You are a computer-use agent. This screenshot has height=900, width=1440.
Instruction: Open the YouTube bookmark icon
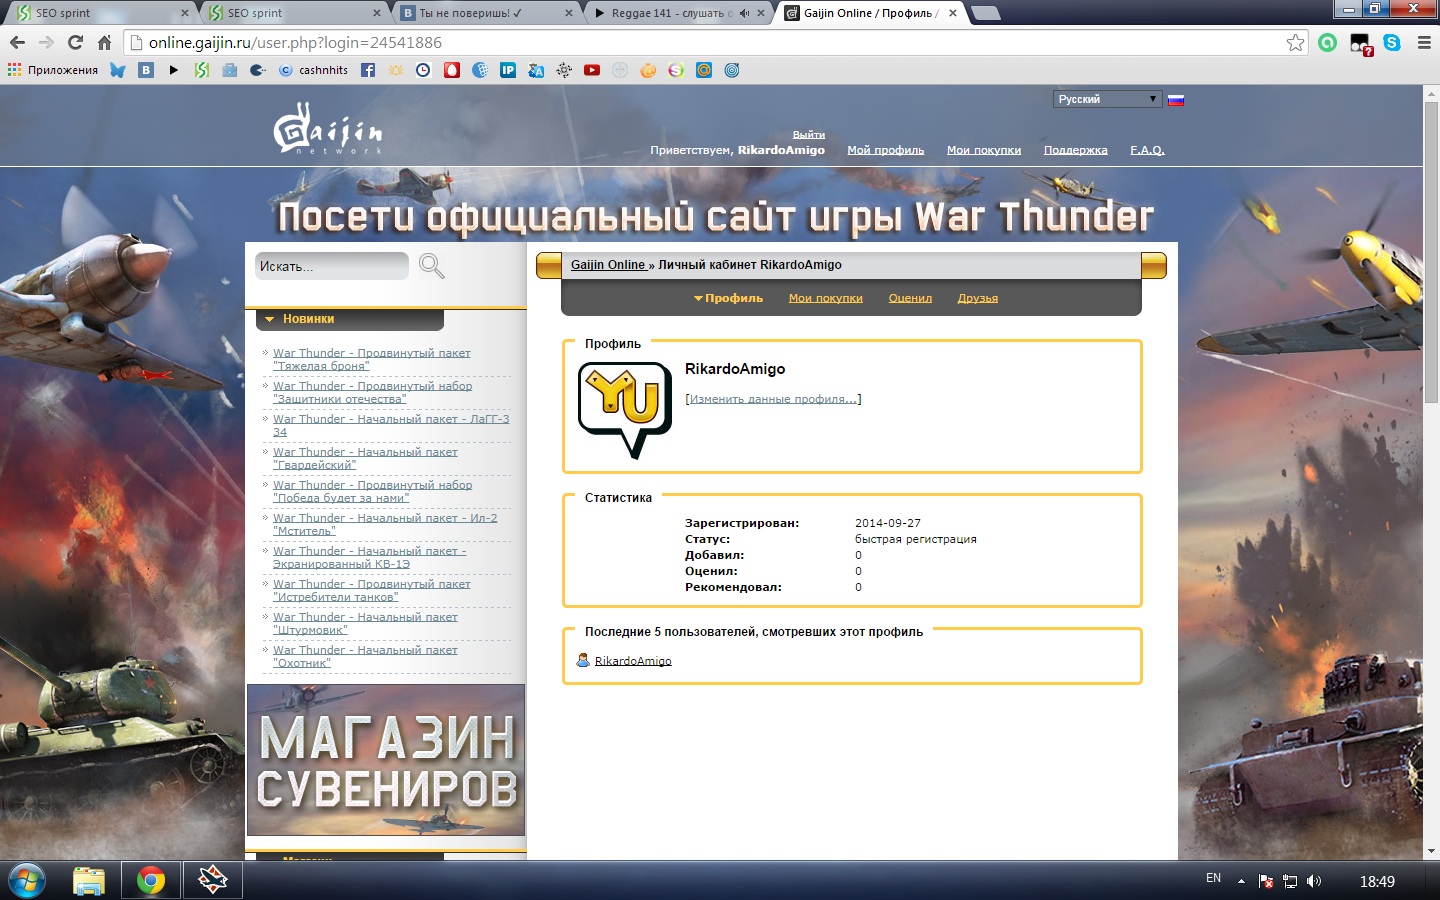pos(592,70)
